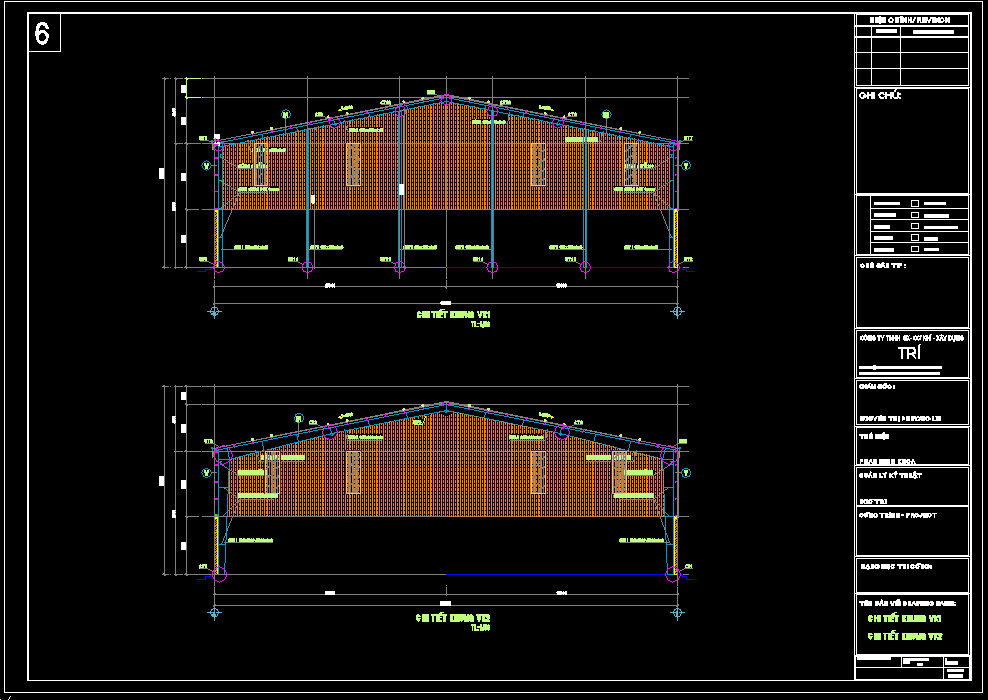Click the company name line above TRÍ
Viewport: 988px width, 700px height.
coord(911,338)
